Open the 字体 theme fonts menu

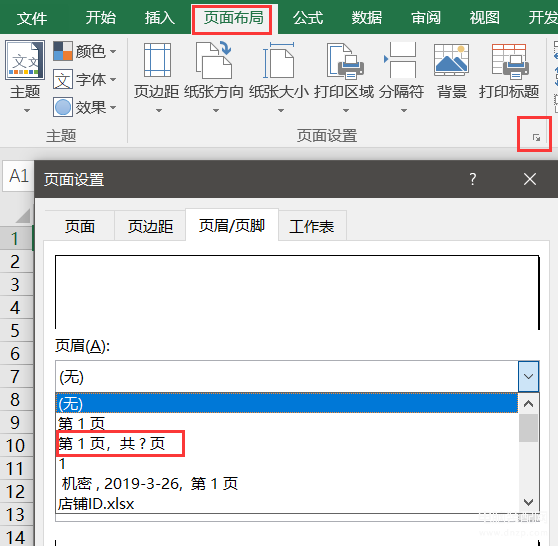tap(85, 79)
